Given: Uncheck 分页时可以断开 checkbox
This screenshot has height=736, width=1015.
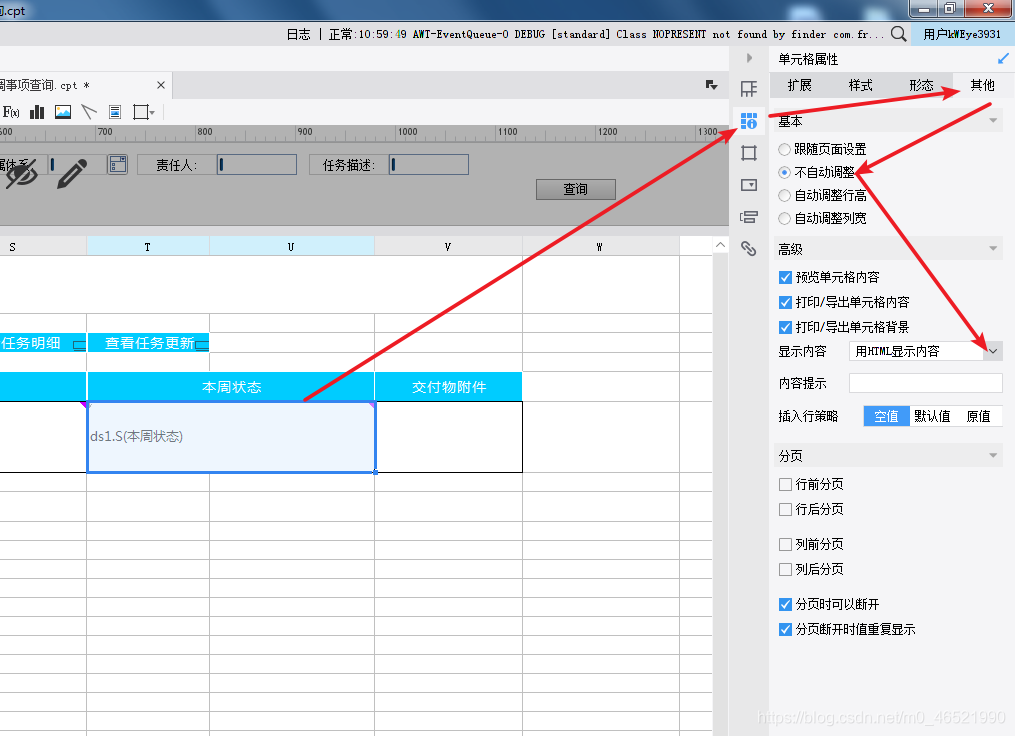Looking at the screenshot, I should (785, 605).
